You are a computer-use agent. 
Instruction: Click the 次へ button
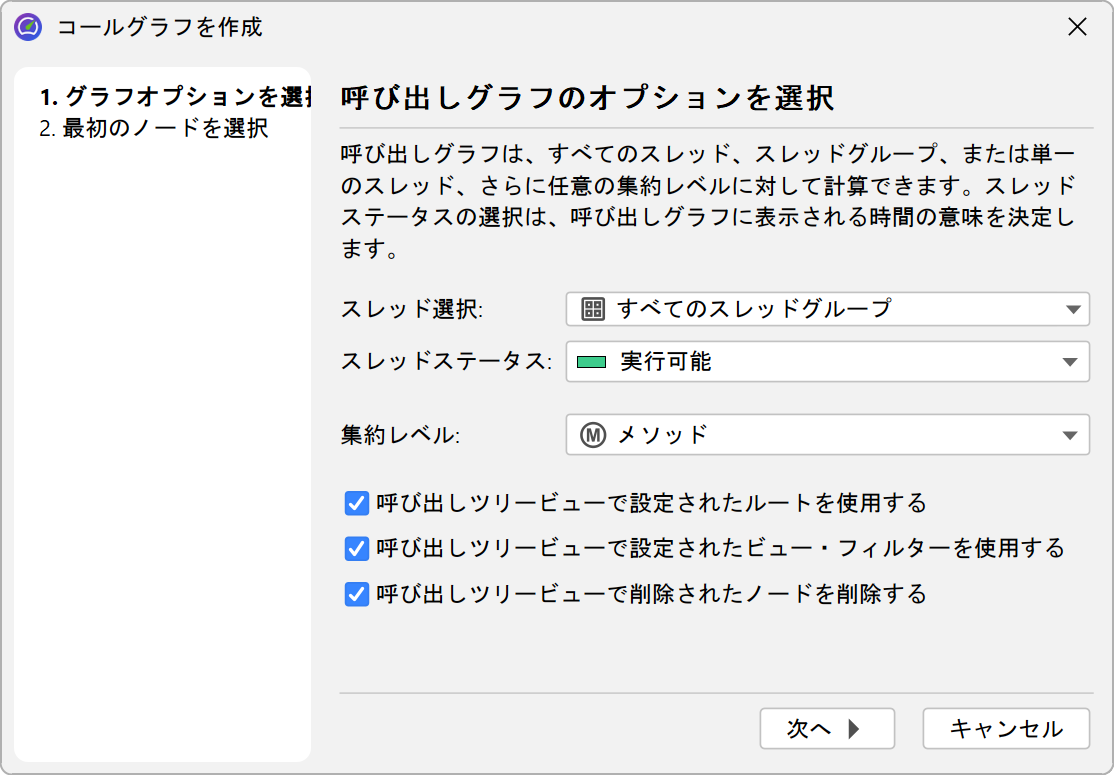tap(826, 729)
